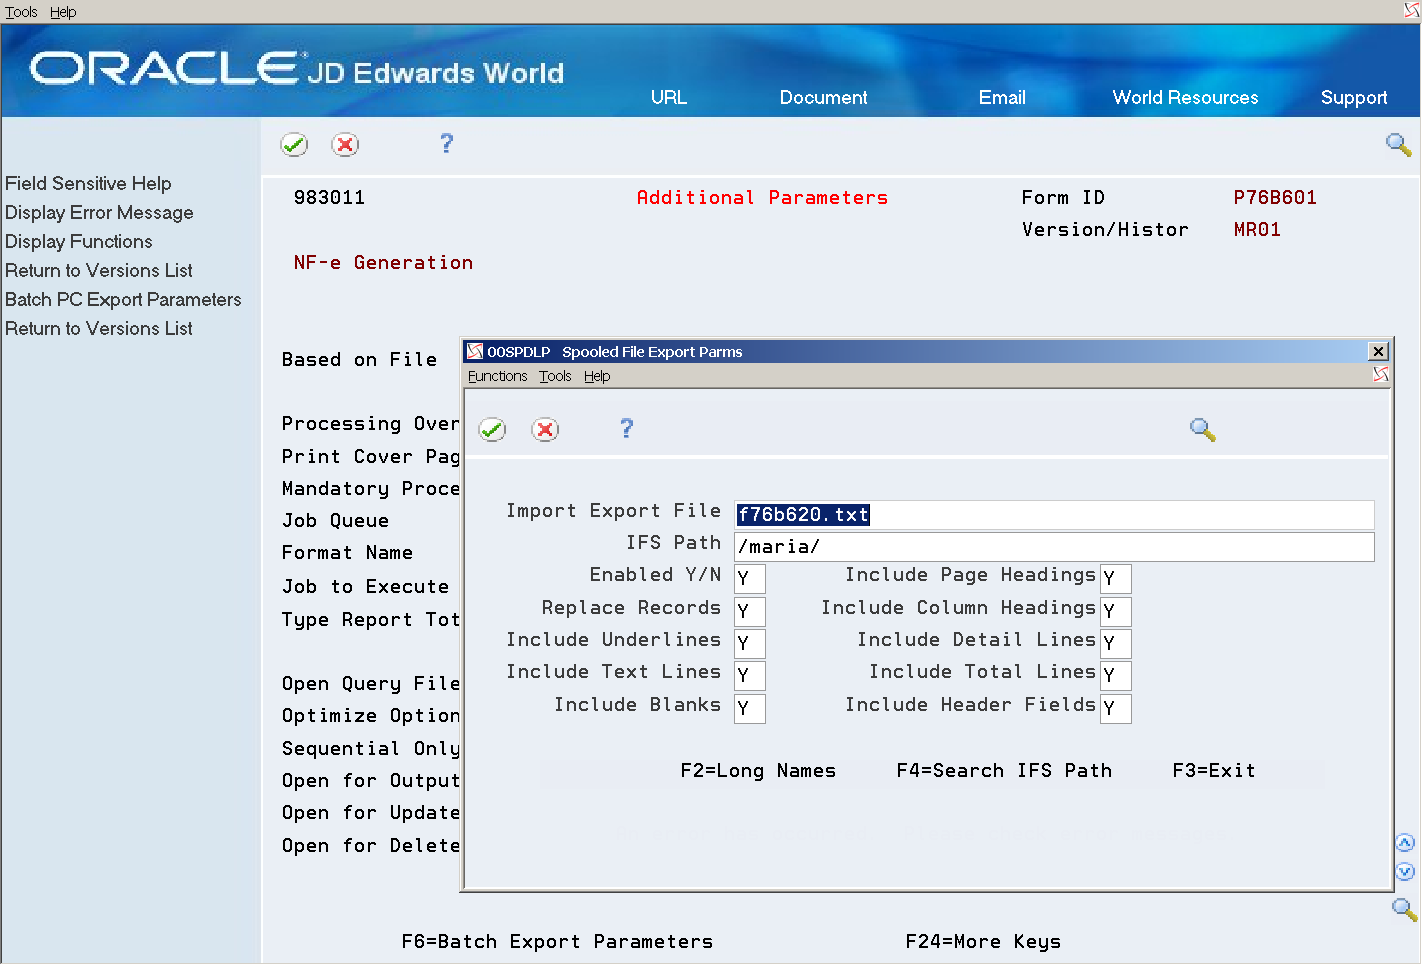Viewport: 1422px width, 965px height.
Task: Click the green checkmark OK icon in the main toolbar
Action: [x=294, y=145]
